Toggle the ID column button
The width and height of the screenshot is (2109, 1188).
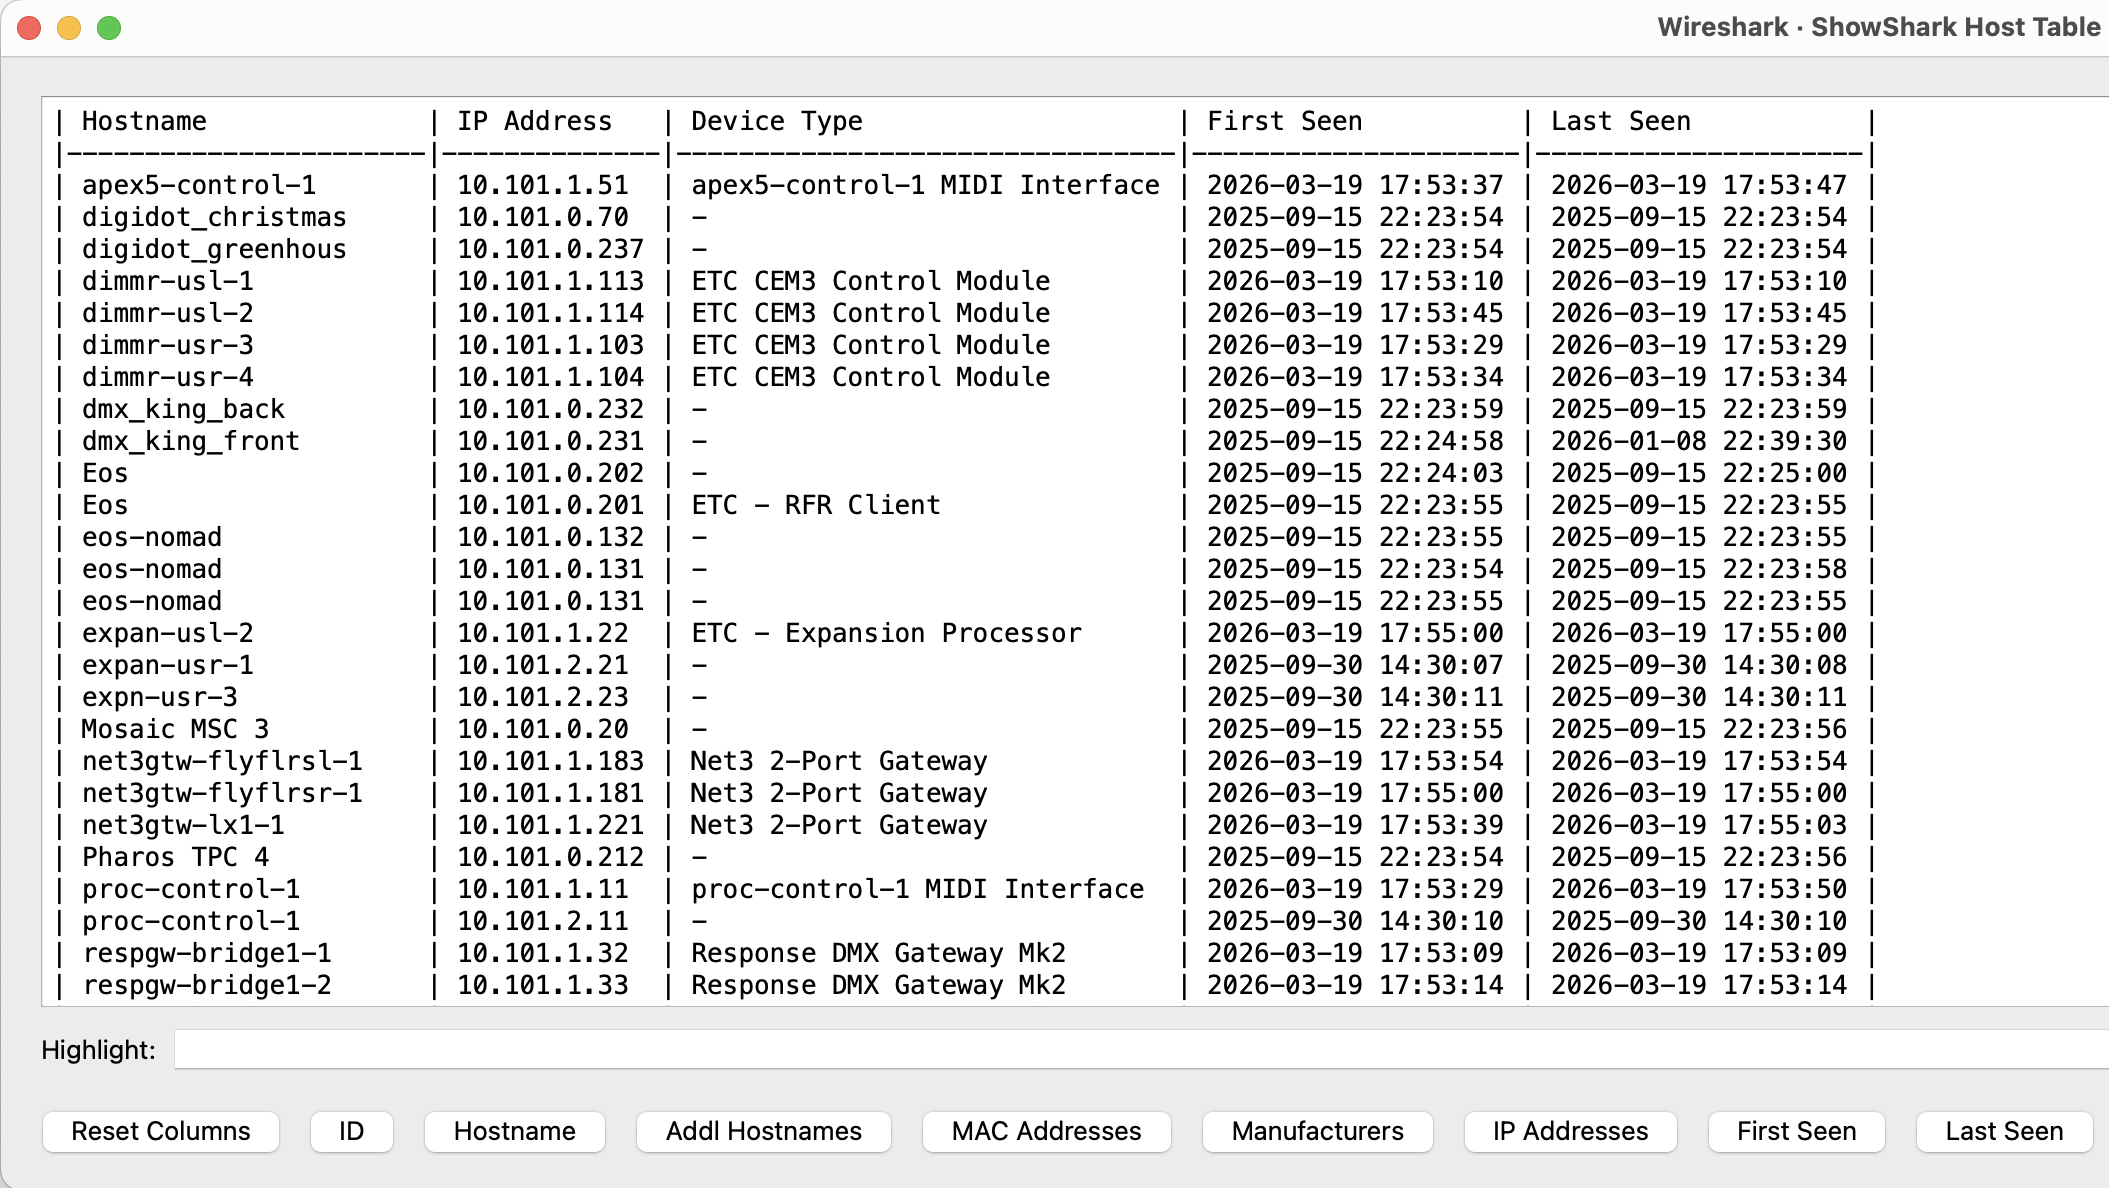[x=351, y=1131]
